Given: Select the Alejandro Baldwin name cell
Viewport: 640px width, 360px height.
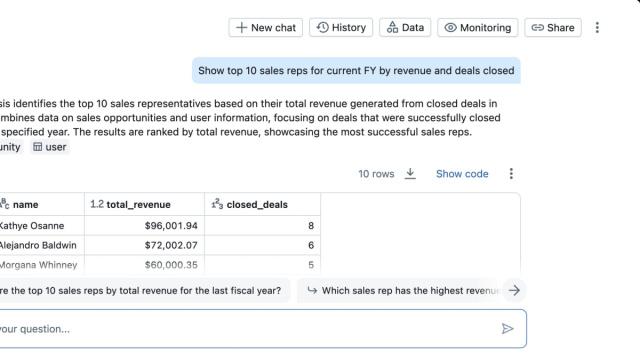Looking at the screenshot, I should 42,245.
